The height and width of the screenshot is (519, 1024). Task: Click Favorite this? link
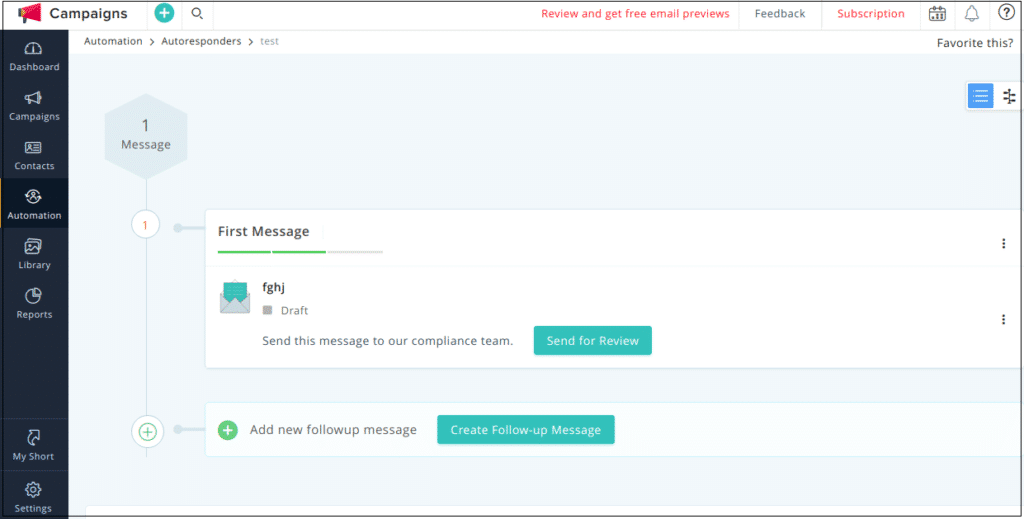[x=975, y=43]
